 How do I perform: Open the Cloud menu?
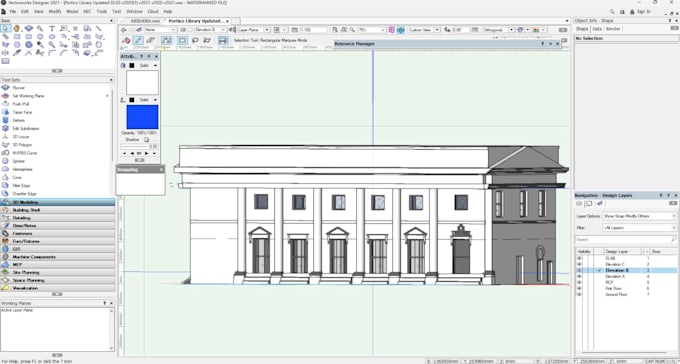(153, 11)
